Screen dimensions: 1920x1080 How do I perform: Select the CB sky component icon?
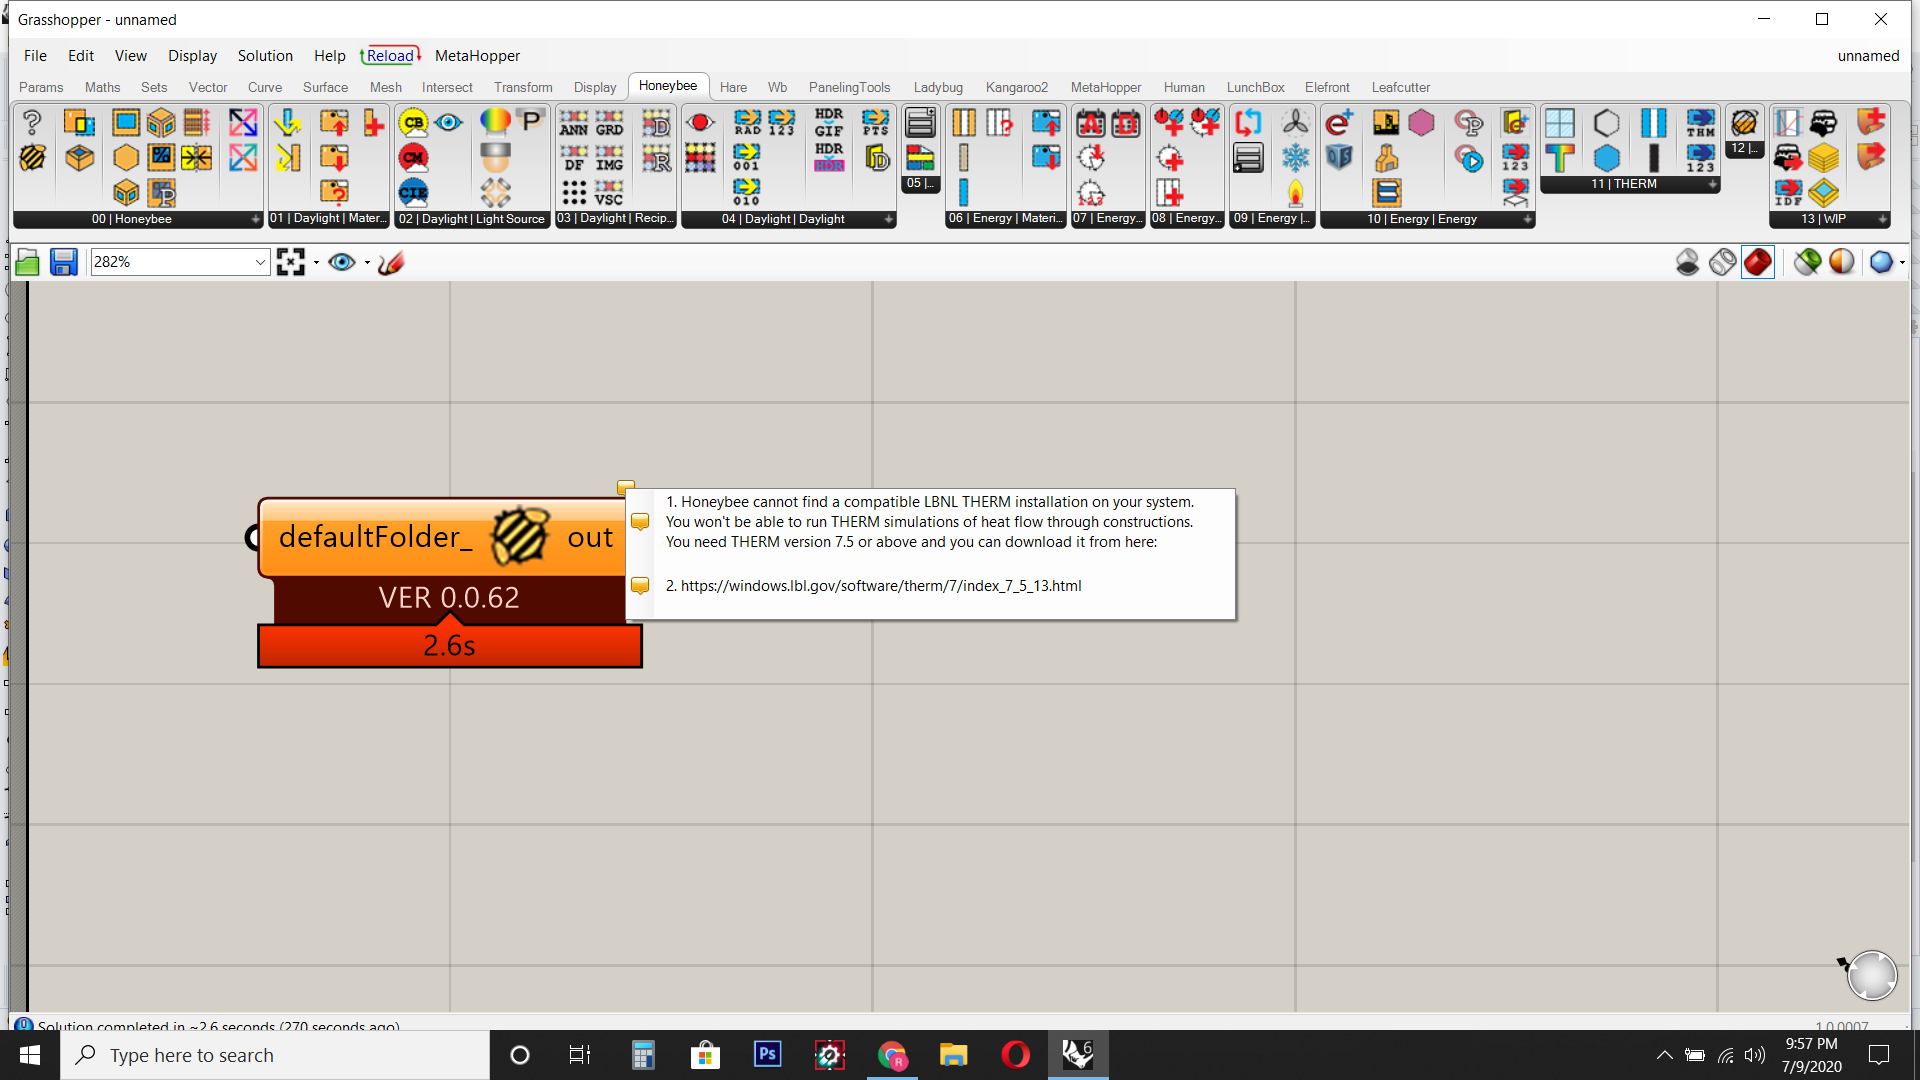pyautogui.click(x=413, y=123)
